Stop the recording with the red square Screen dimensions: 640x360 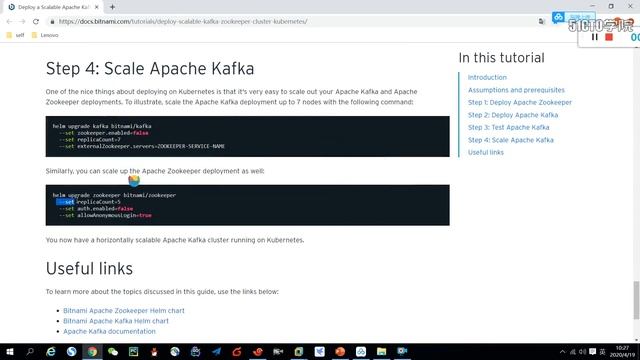click(609, 37)
